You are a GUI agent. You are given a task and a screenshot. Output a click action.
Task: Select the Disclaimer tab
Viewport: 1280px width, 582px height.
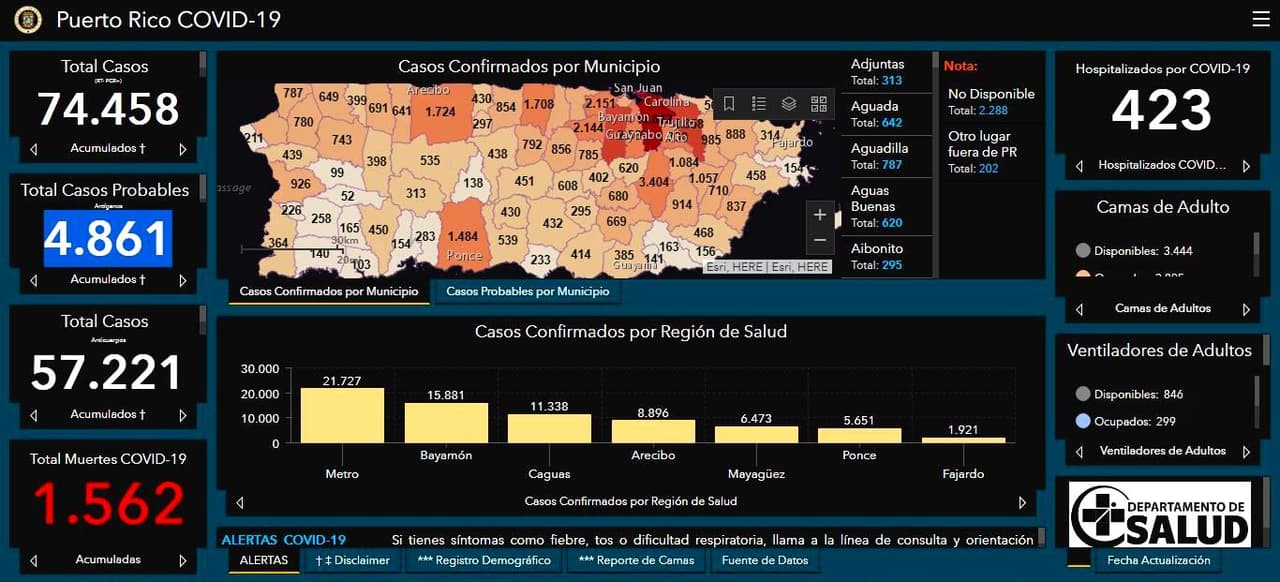pos(352,560)
